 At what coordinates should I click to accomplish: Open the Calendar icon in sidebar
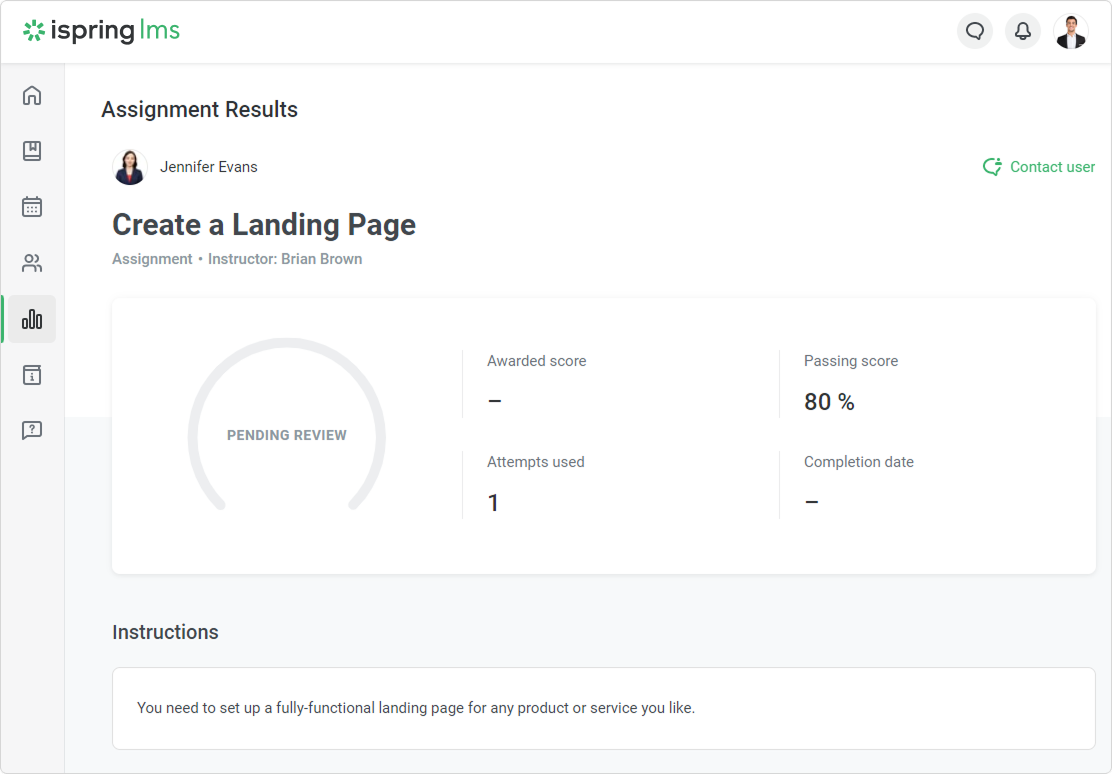[x=32, y=207]
